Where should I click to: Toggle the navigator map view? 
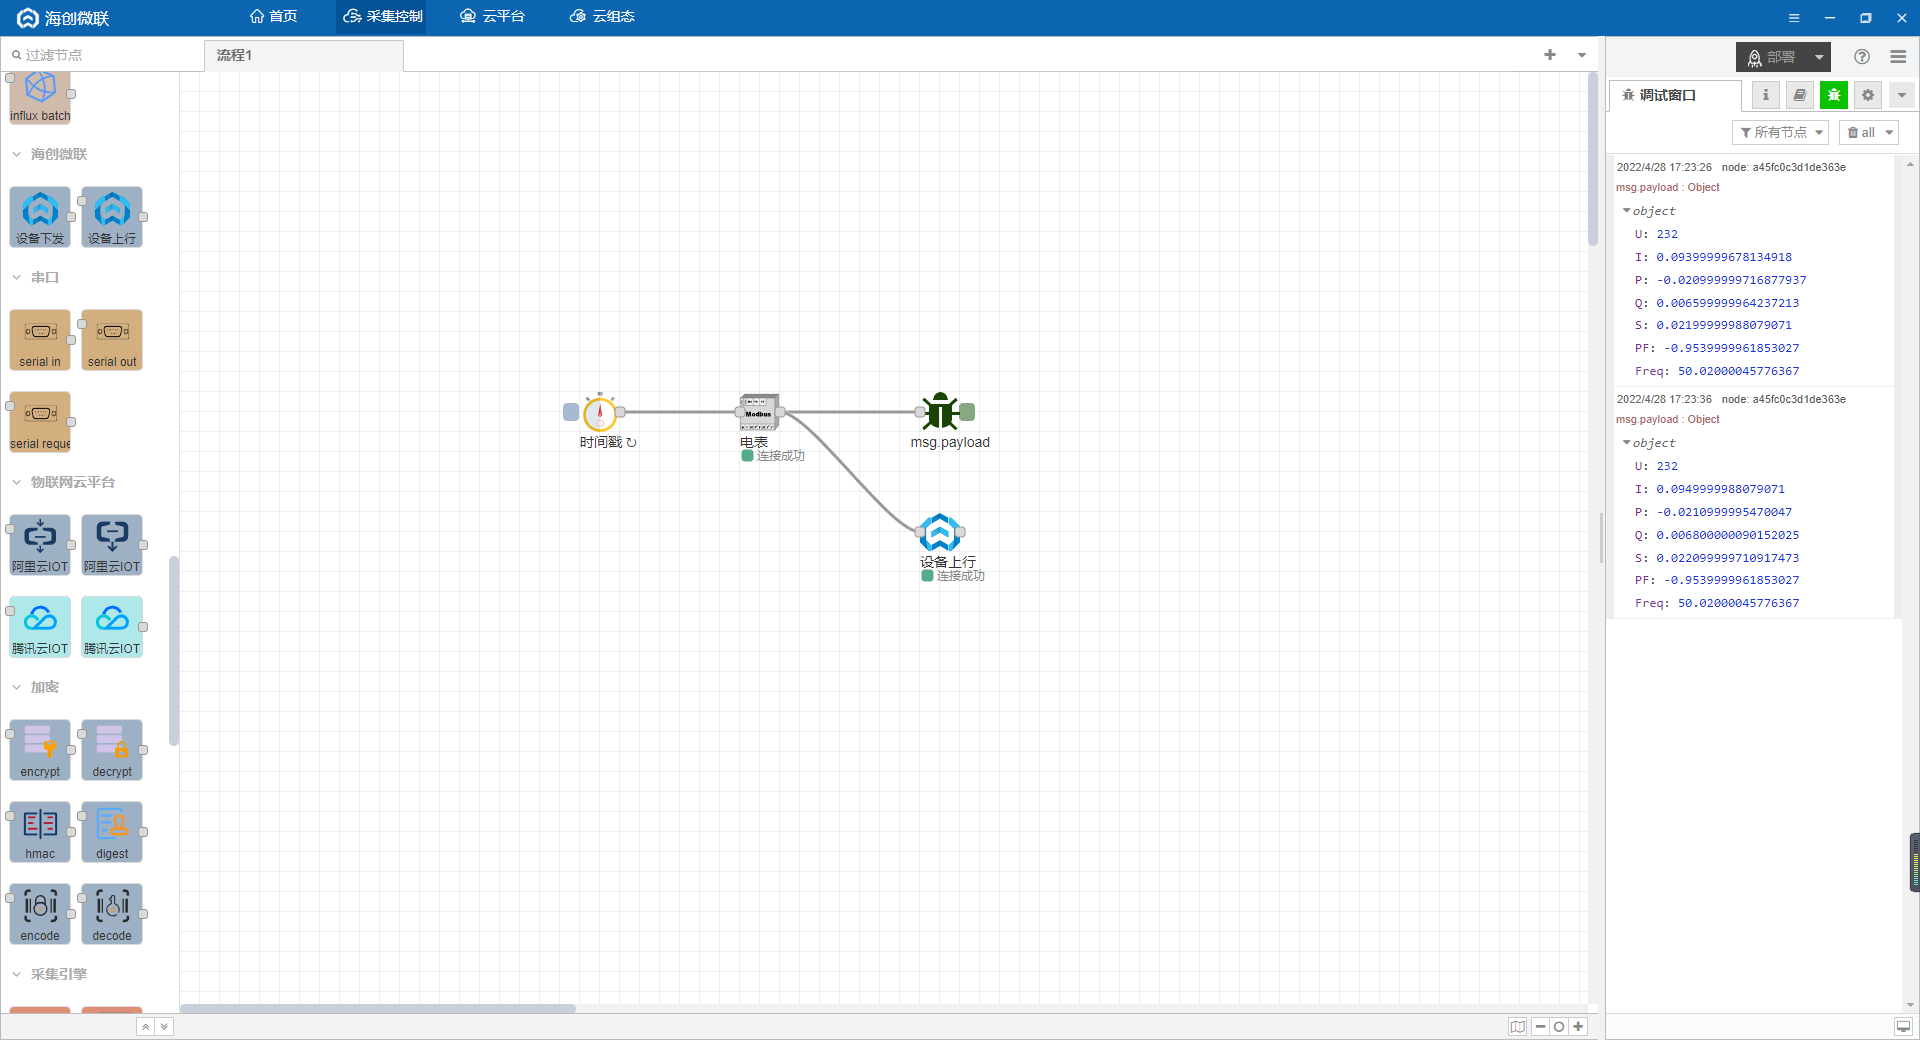[x=1518, y=1027]
